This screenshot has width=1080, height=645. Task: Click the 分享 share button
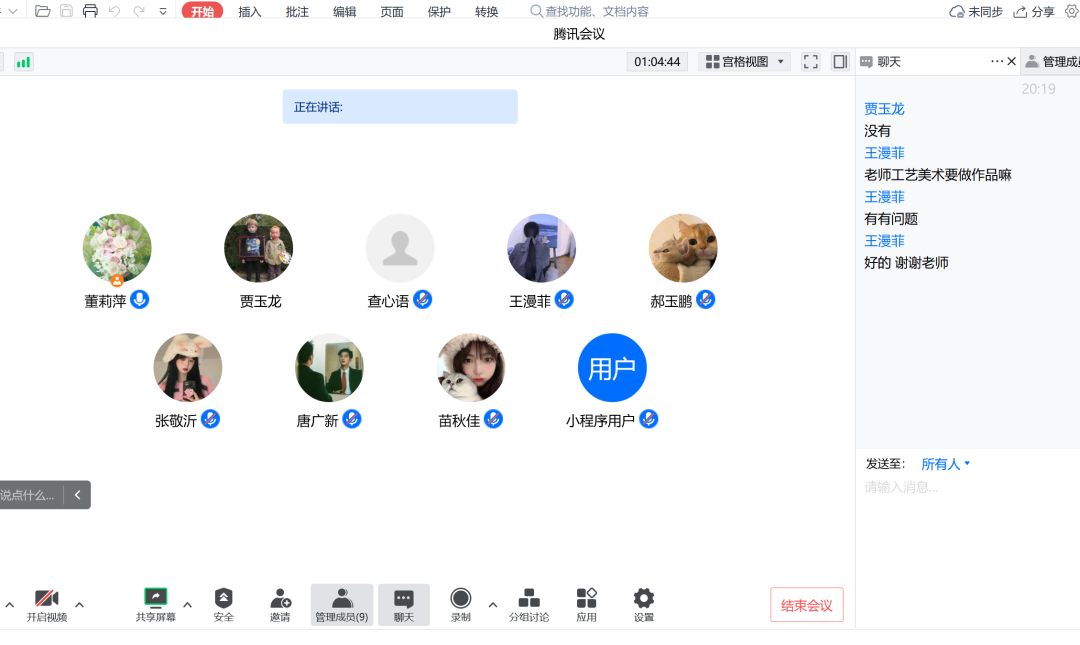(1034, 12)
